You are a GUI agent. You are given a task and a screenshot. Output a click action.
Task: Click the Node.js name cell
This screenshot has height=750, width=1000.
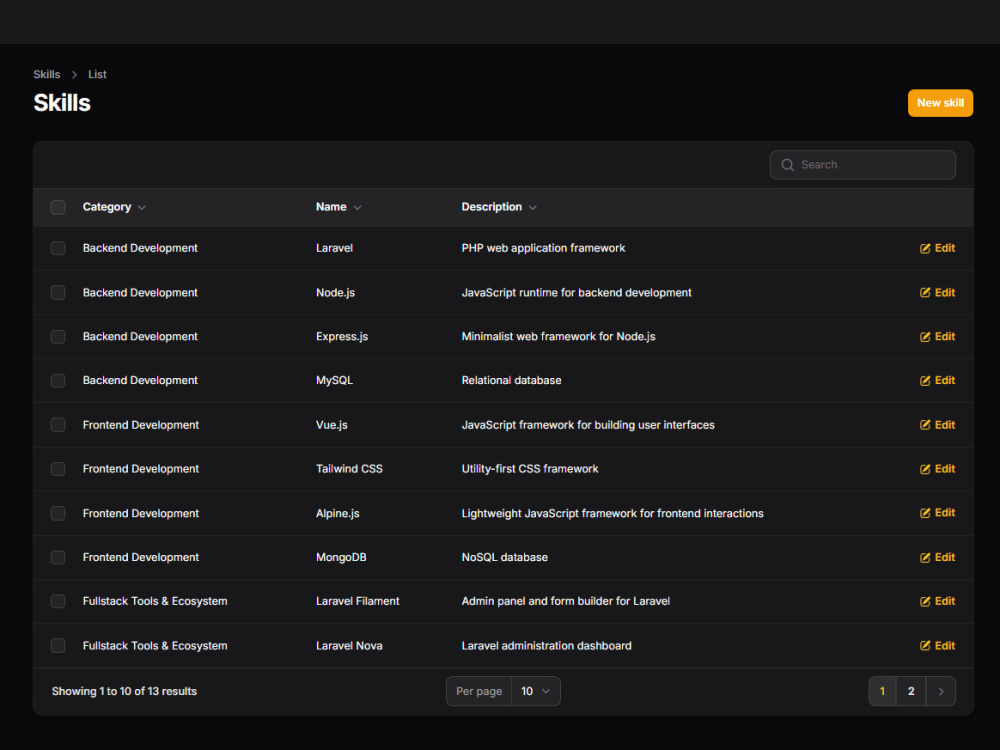(335, 293)
